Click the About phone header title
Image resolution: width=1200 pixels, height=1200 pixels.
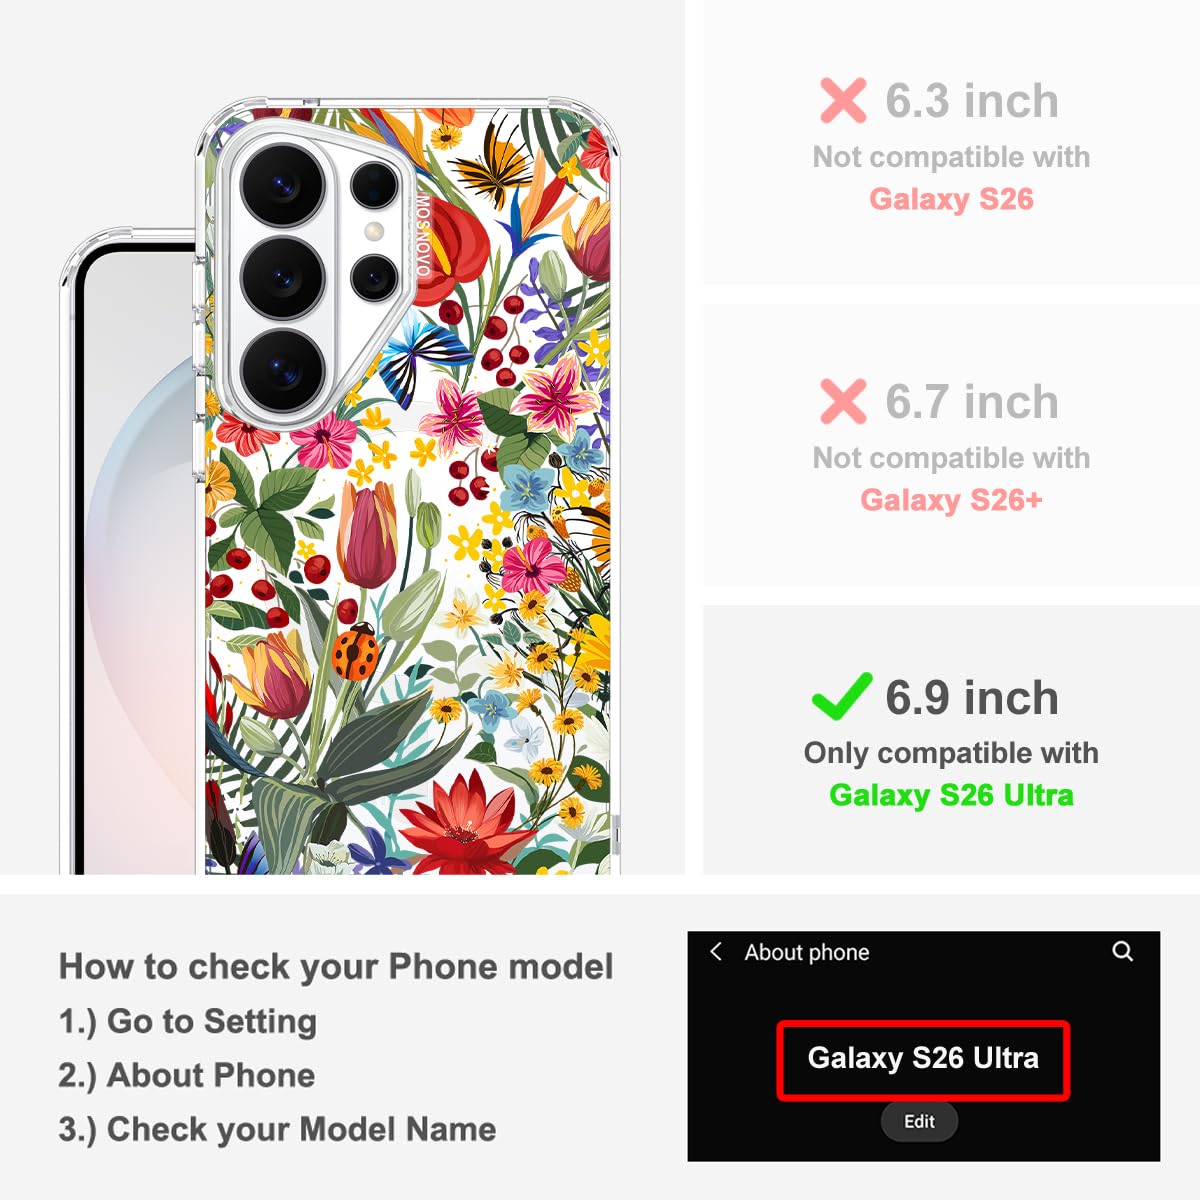click(x=807, y=952)
